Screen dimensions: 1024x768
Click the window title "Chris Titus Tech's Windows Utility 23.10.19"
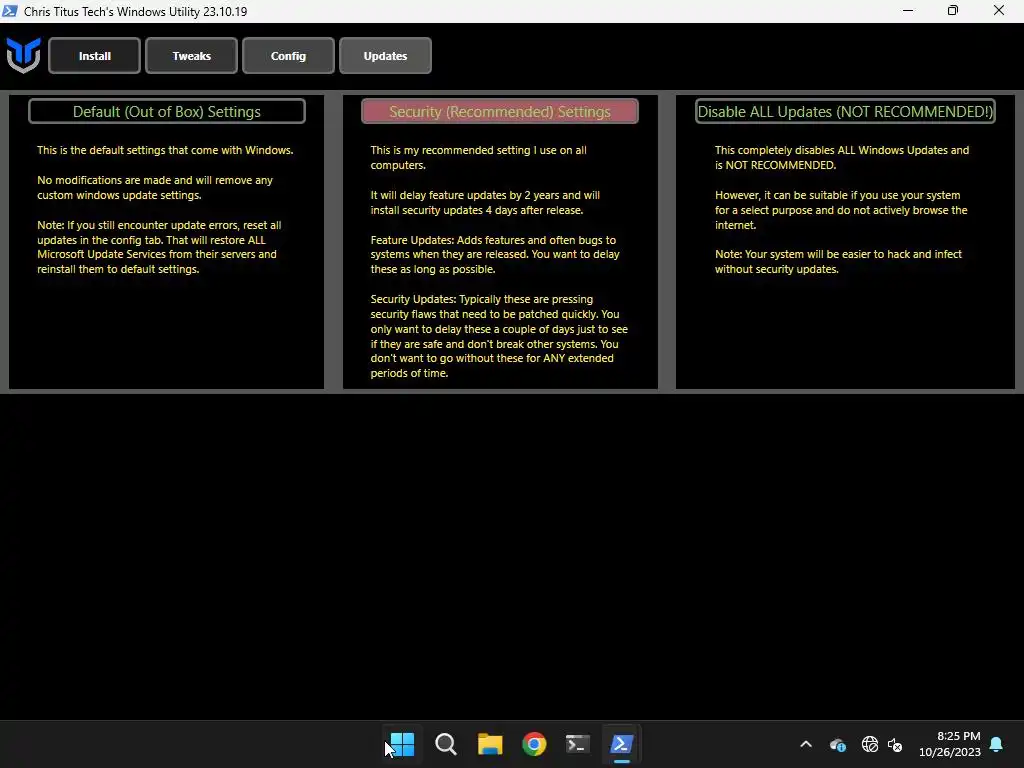tap(135, 11)
